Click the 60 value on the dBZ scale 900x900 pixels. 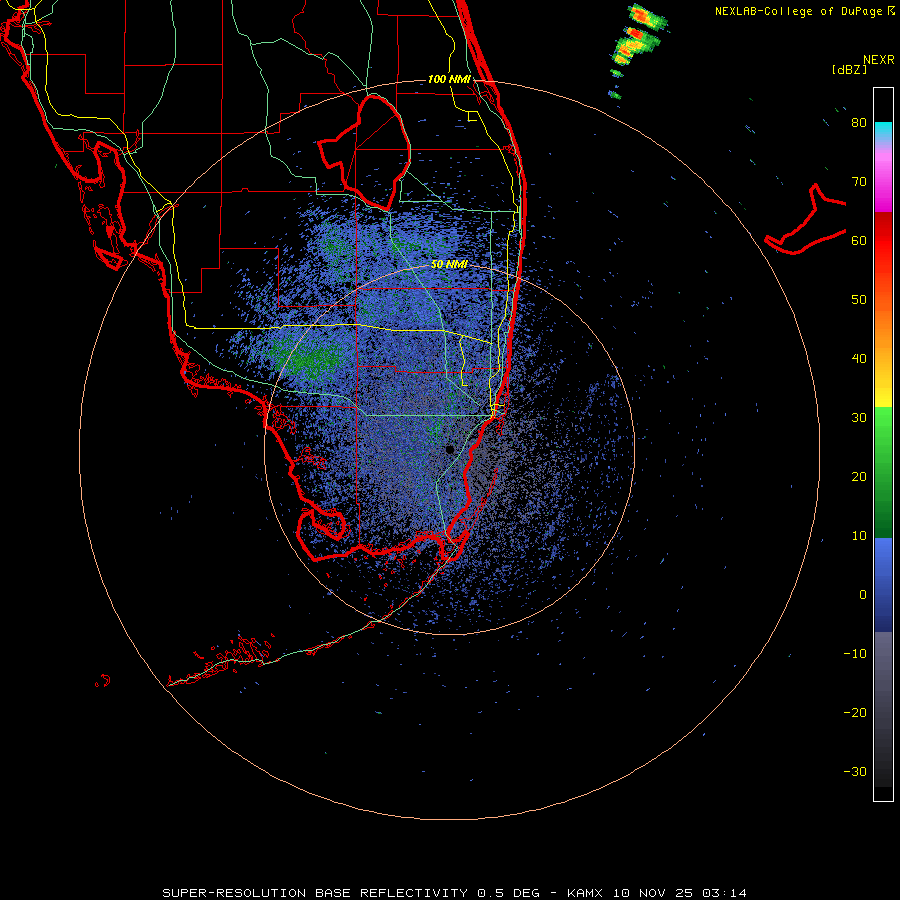click(859, 240)
